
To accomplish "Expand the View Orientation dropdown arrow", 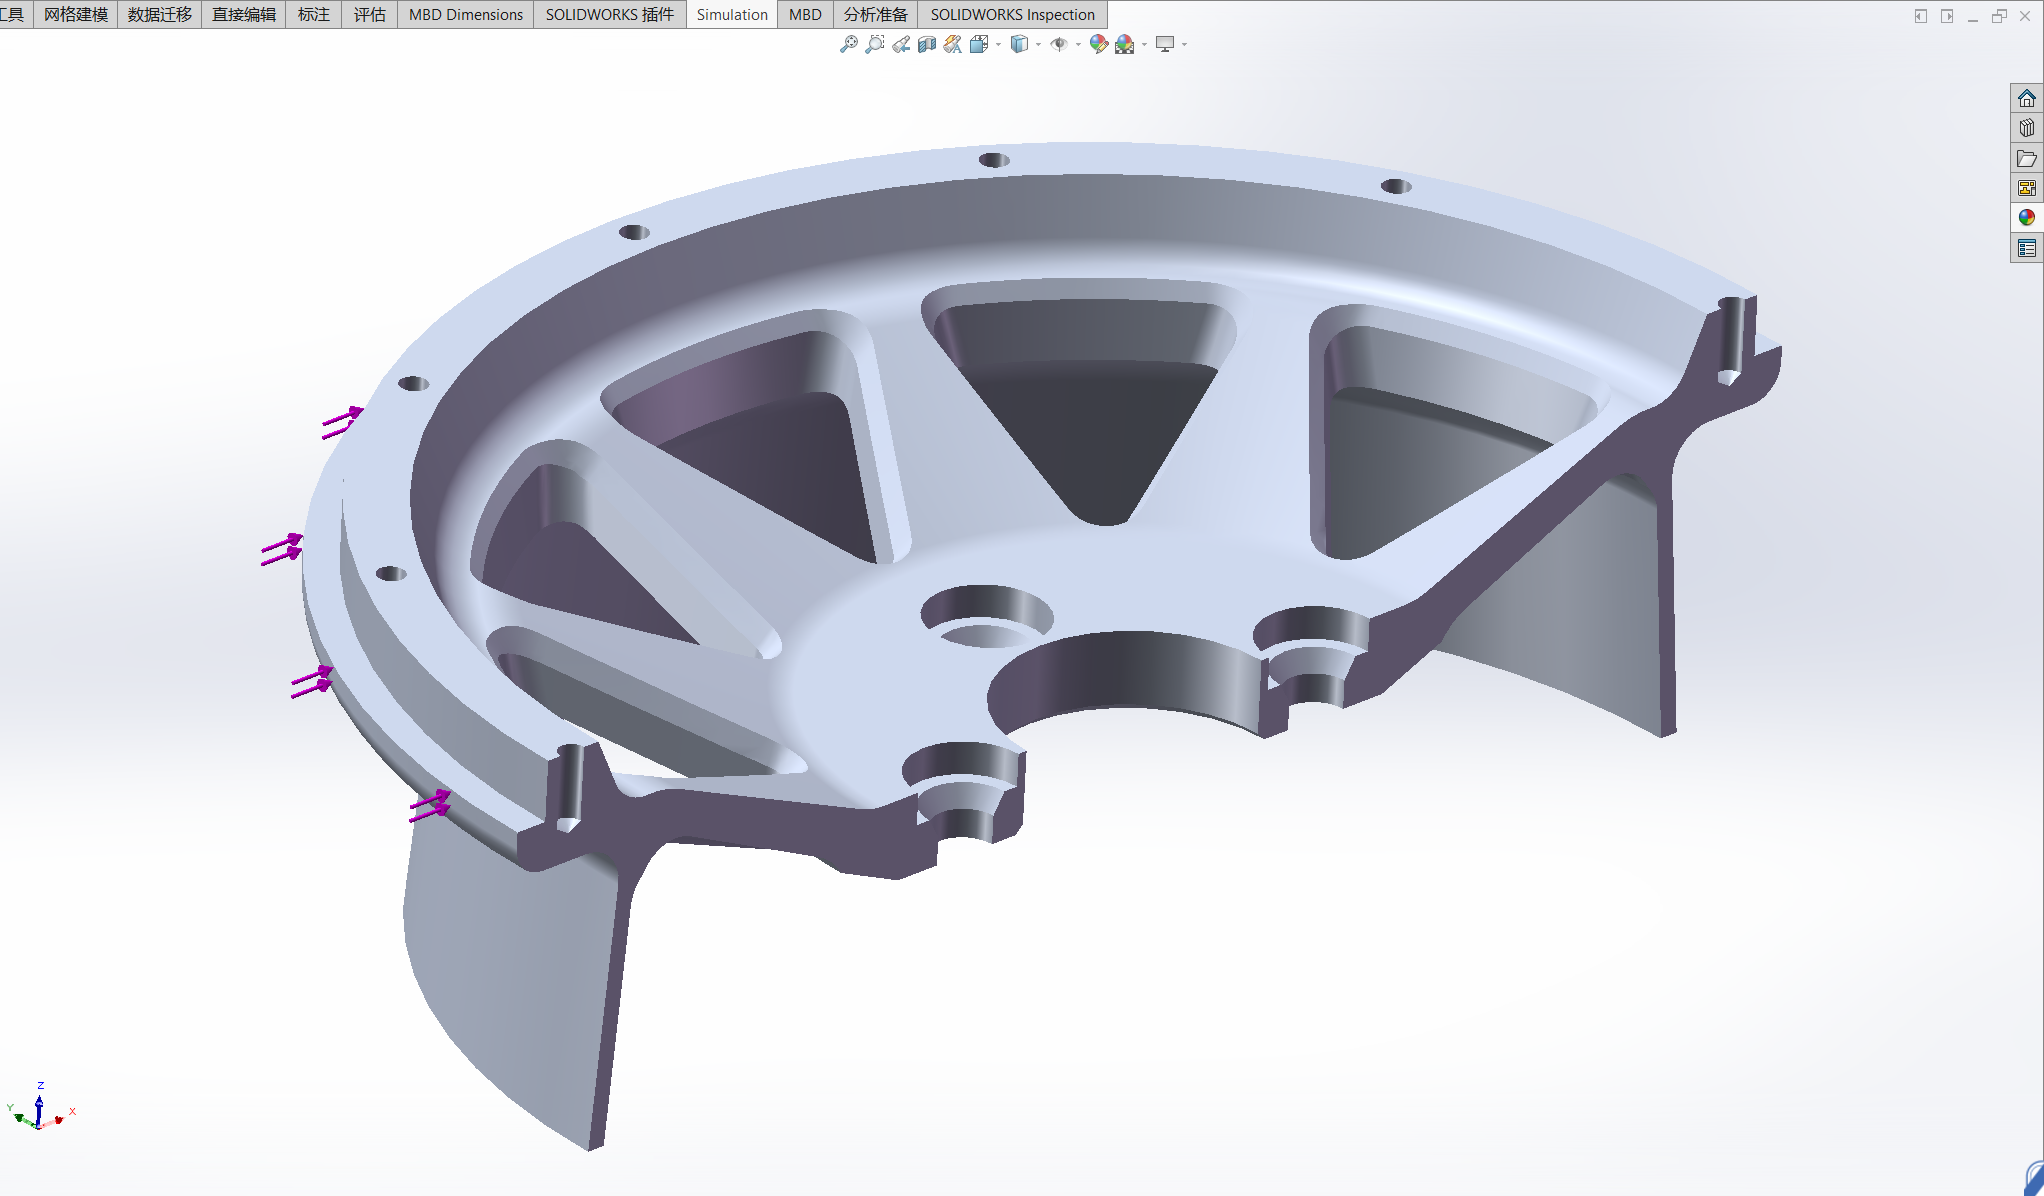I will click(999, 44).
